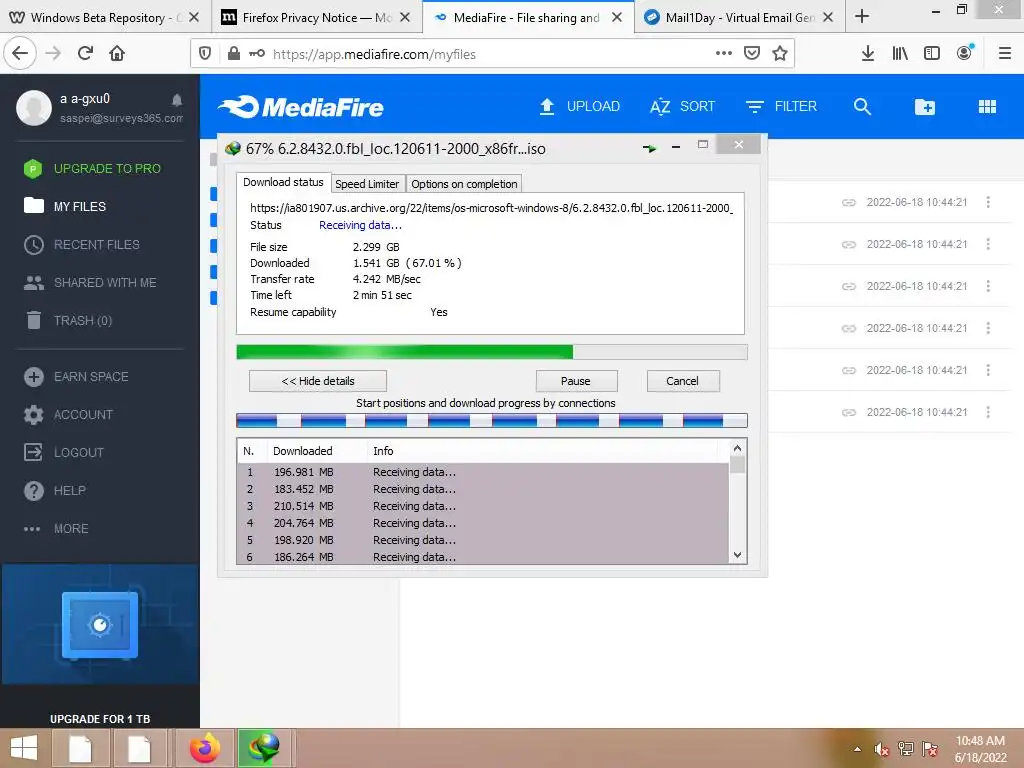Click Hide details button
This screenshot has width=1024, height=768.
318,381
